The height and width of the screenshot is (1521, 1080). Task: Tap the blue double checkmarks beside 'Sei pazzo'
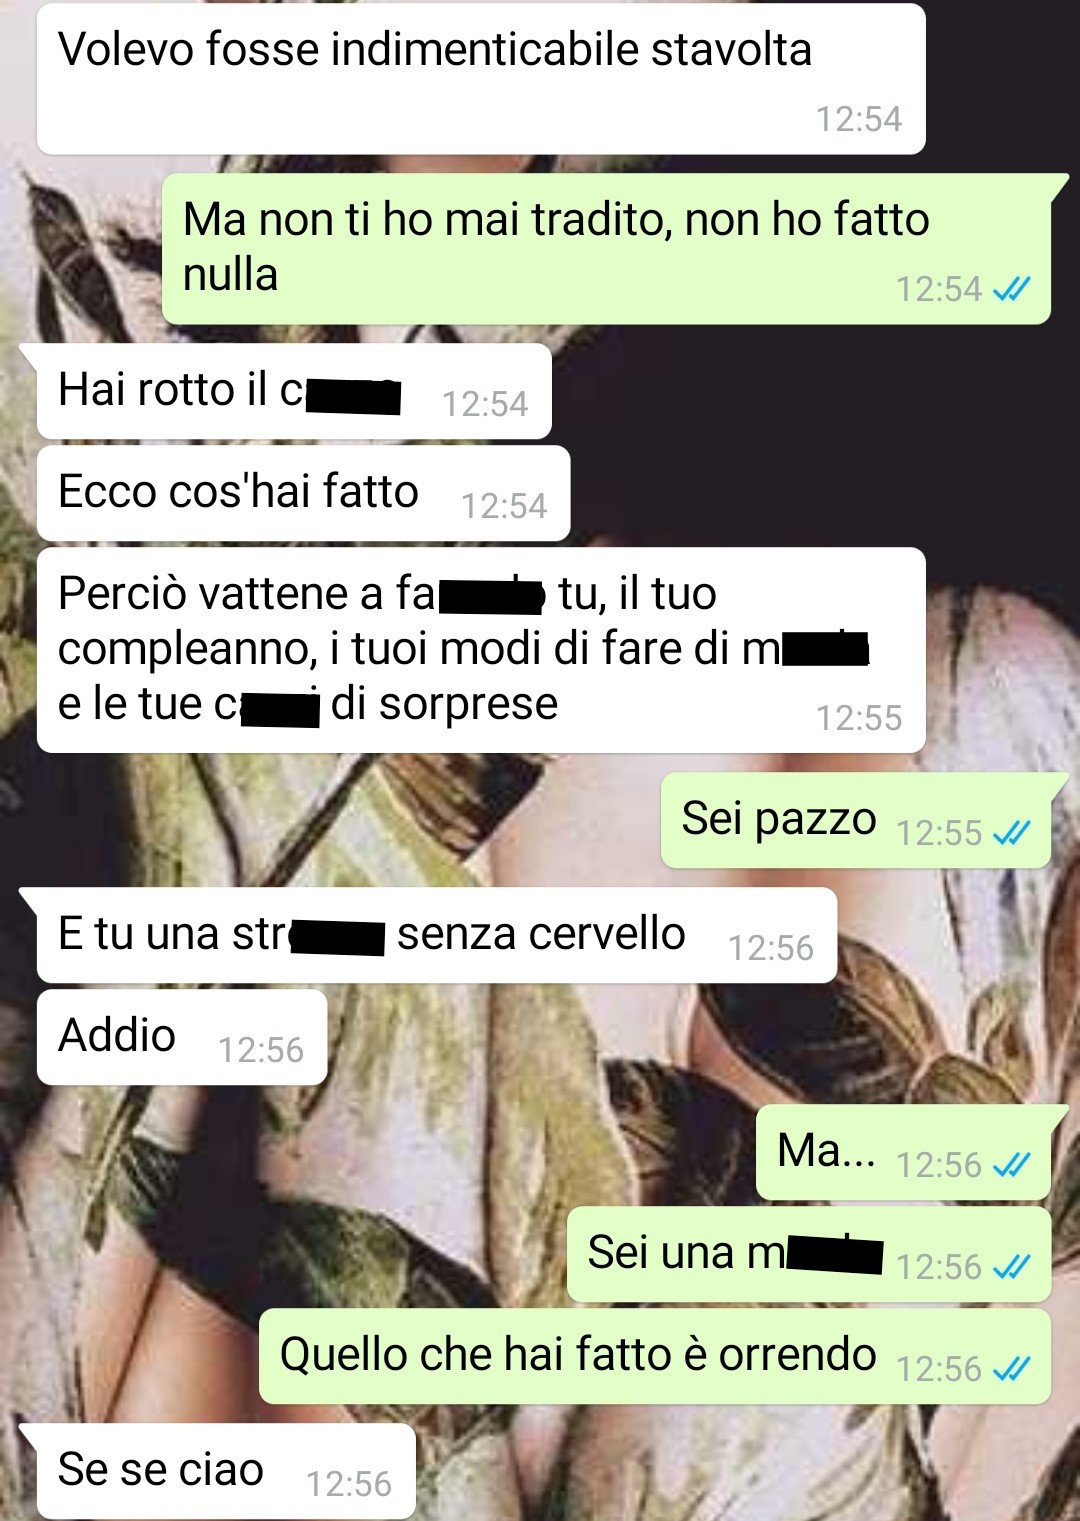[1010, 833]
